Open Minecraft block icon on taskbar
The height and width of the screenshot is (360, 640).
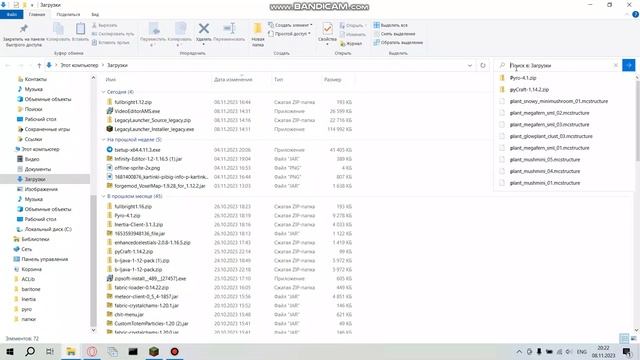154,351
